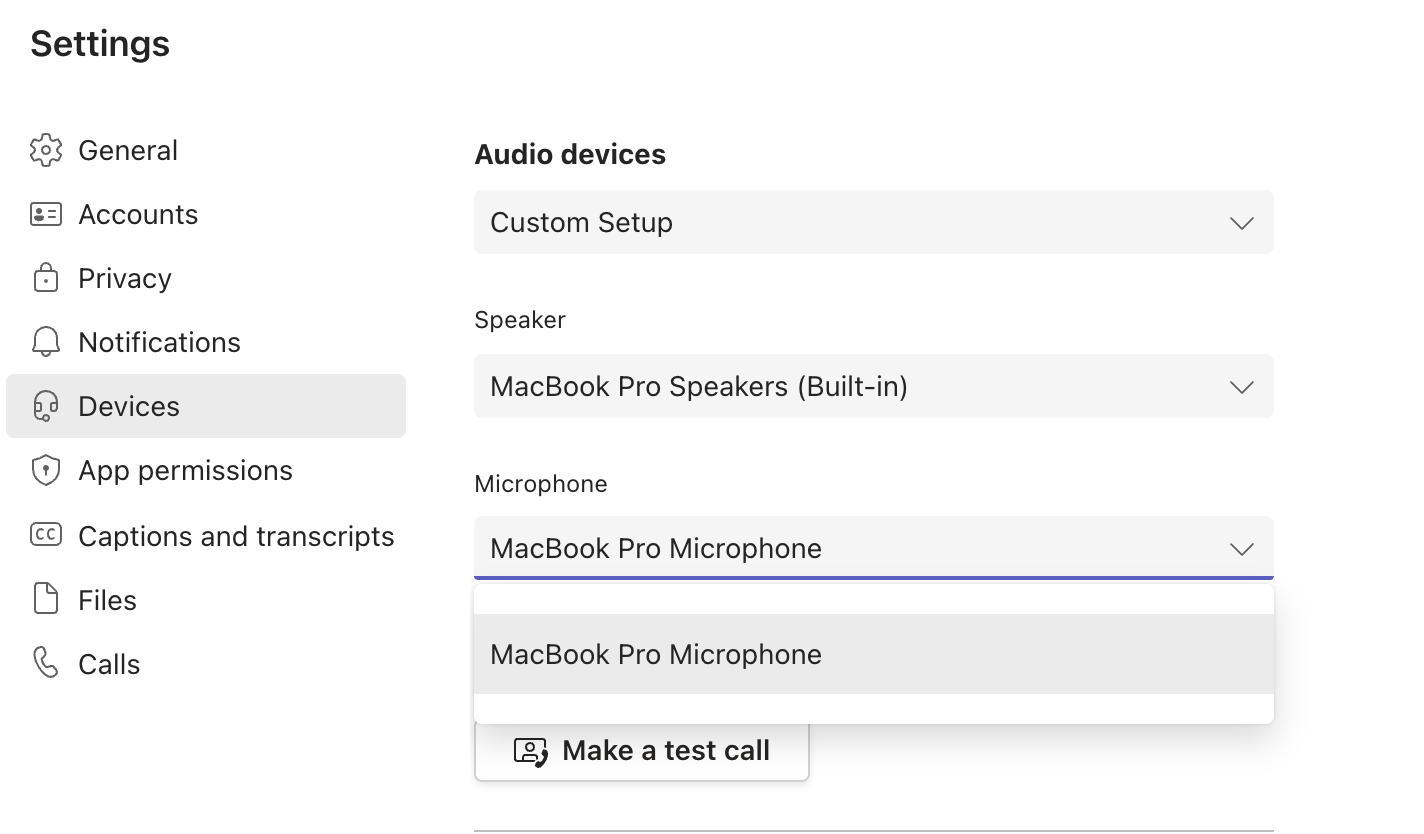Click the Calls phone icon
Screen dimensions: 1424x834
tap(46, 663)
